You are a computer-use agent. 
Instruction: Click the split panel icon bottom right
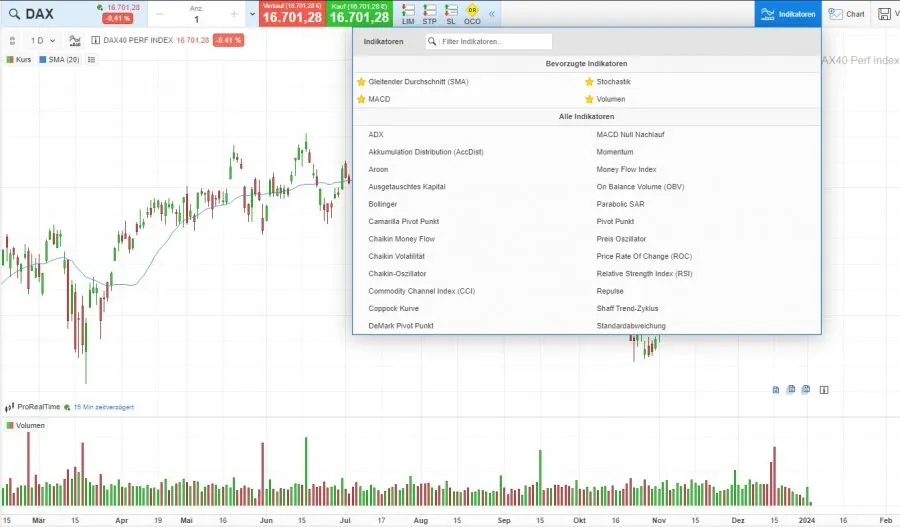[824, 390]
